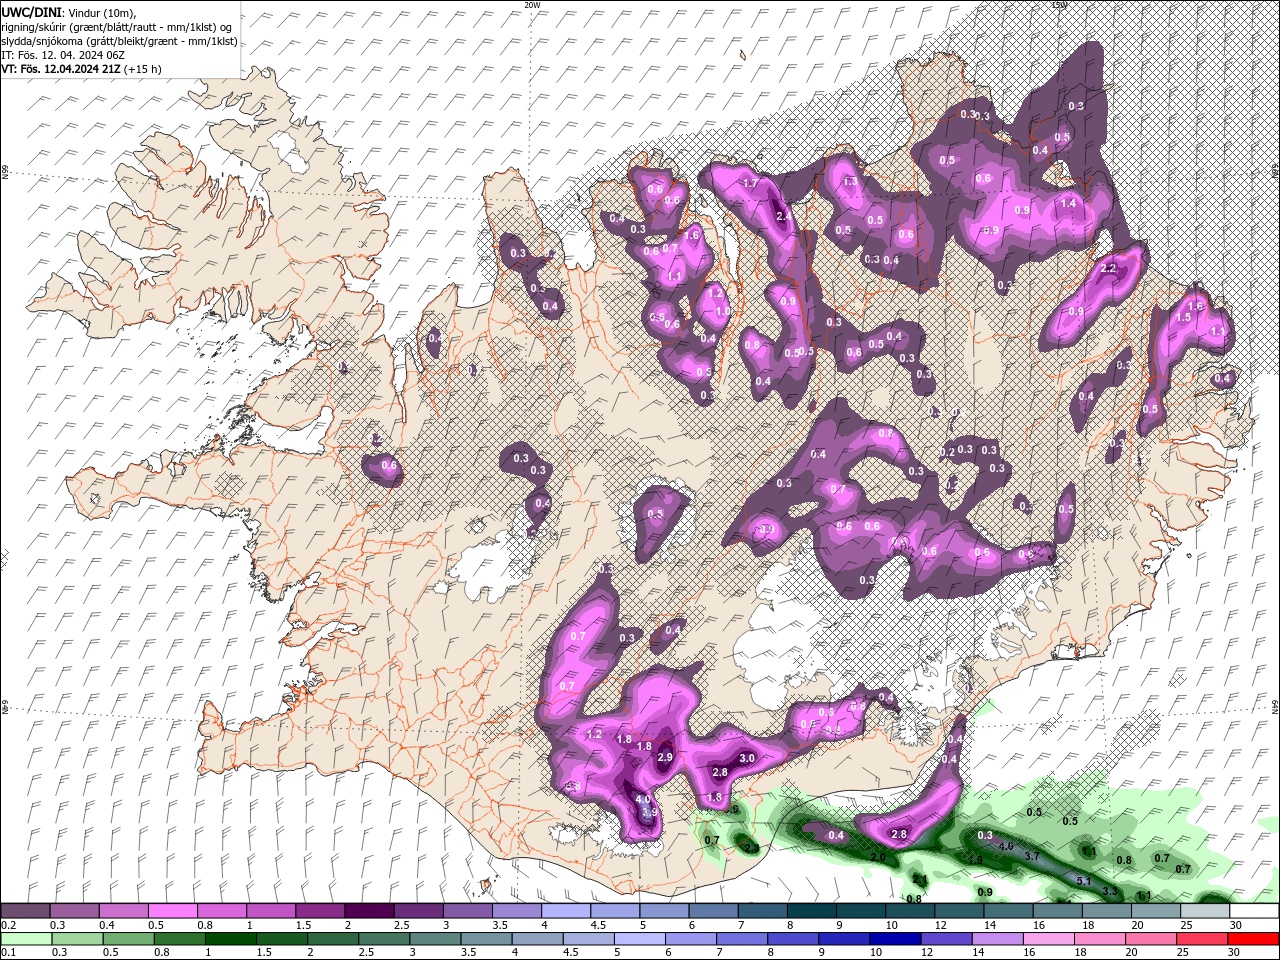Click the 2.2 snowfall value in eastern Iceland
This screenshot has width=1280, height=960.
1108,268
